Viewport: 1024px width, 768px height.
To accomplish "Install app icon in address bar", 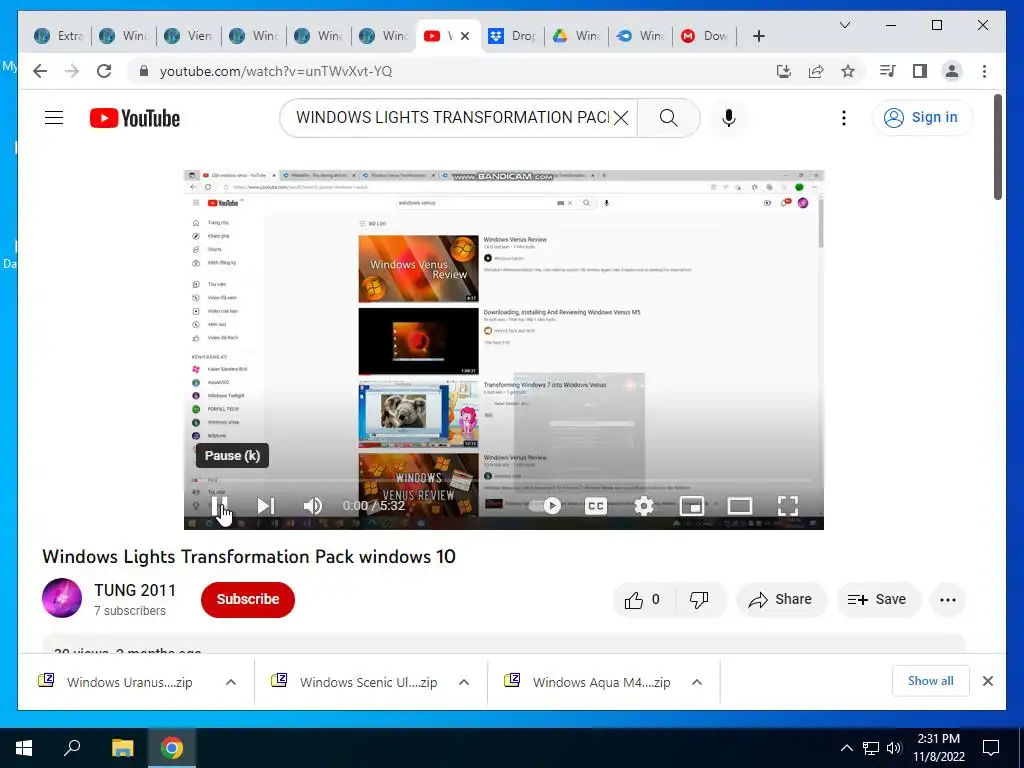I will (x=784, y=71).
